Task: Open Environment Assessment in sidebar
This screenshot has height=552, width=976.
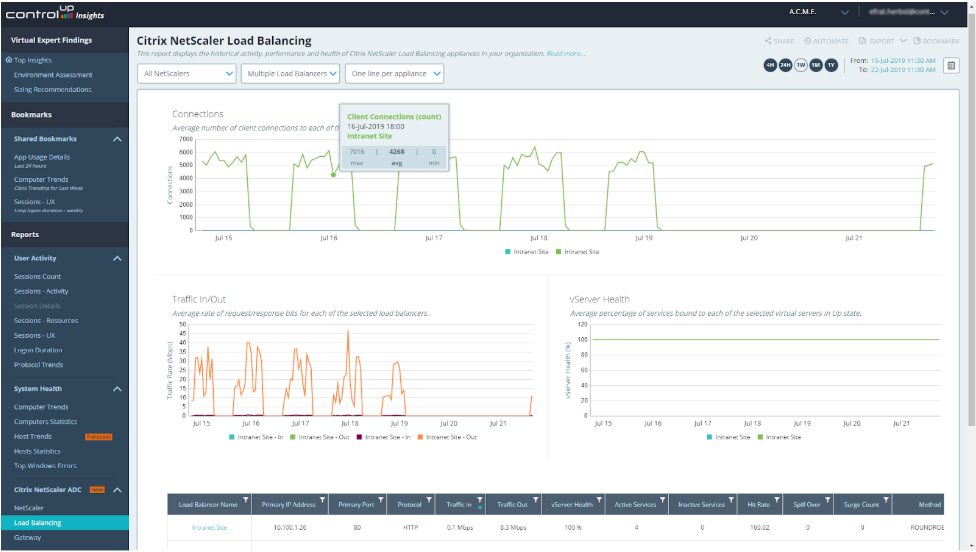Action: [53, 75]
